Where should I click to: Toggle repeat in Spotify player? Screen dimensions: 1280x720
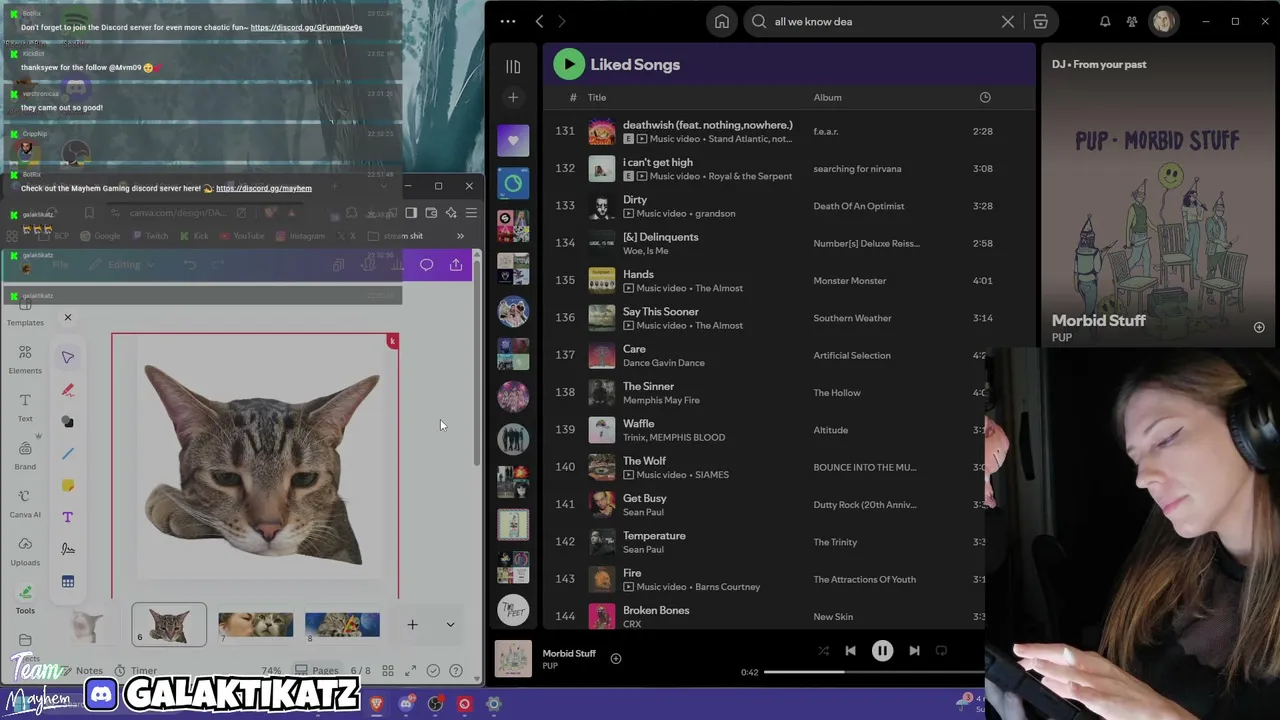tap(941, 651)
